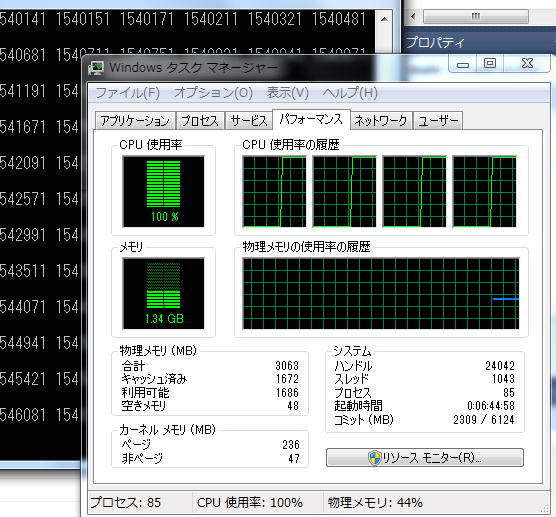Click status bar 物理メモリ: 44%

(375, 502)
